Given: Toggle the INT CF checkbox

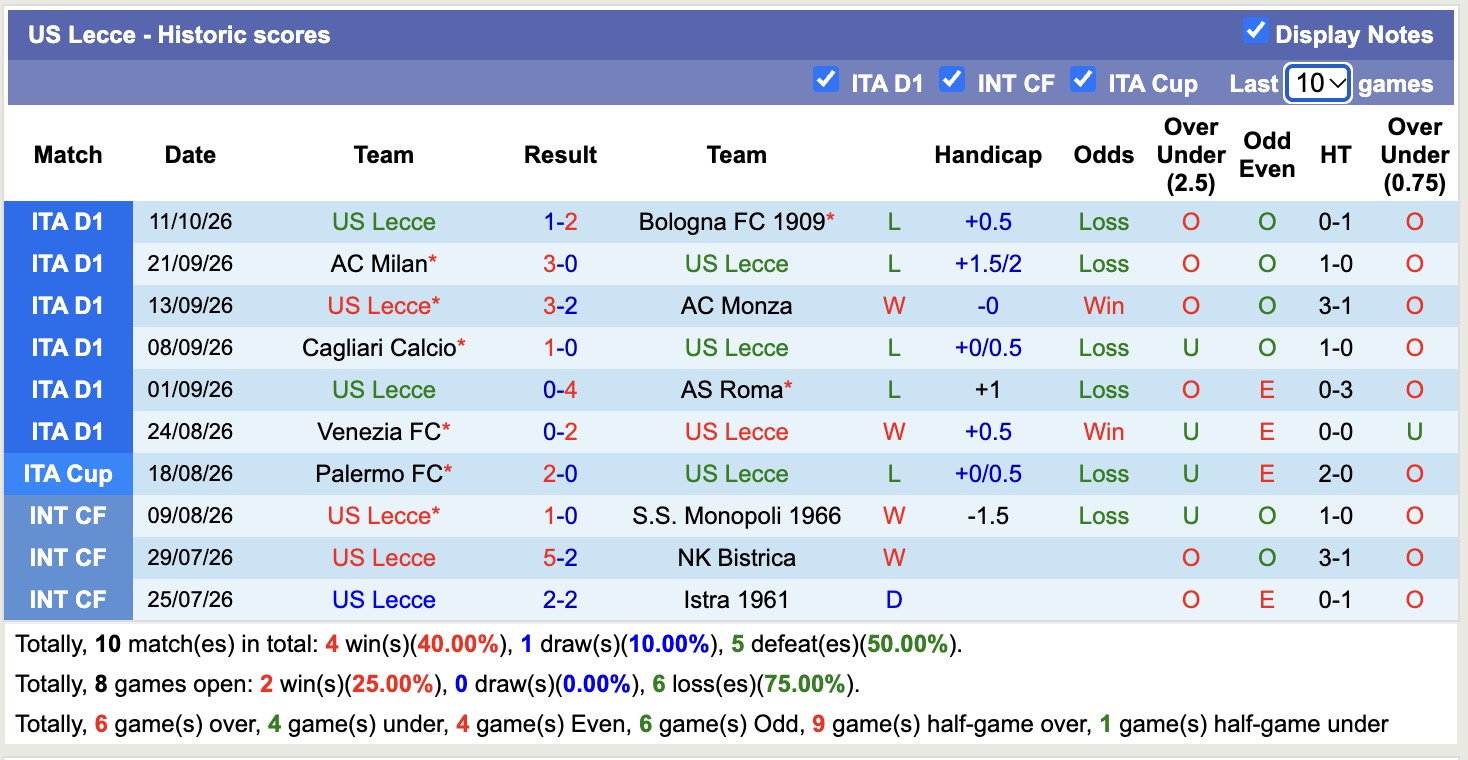Looking at the screenshot, I should click(x=952, y=79).
